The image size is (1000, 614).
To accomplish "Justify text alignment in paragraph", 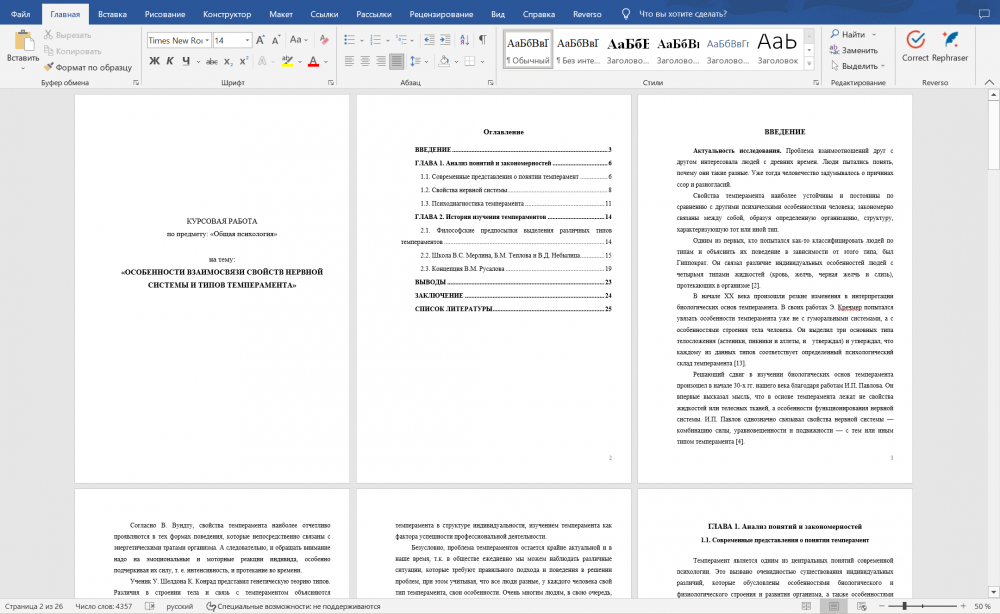I will coord(396,61).
